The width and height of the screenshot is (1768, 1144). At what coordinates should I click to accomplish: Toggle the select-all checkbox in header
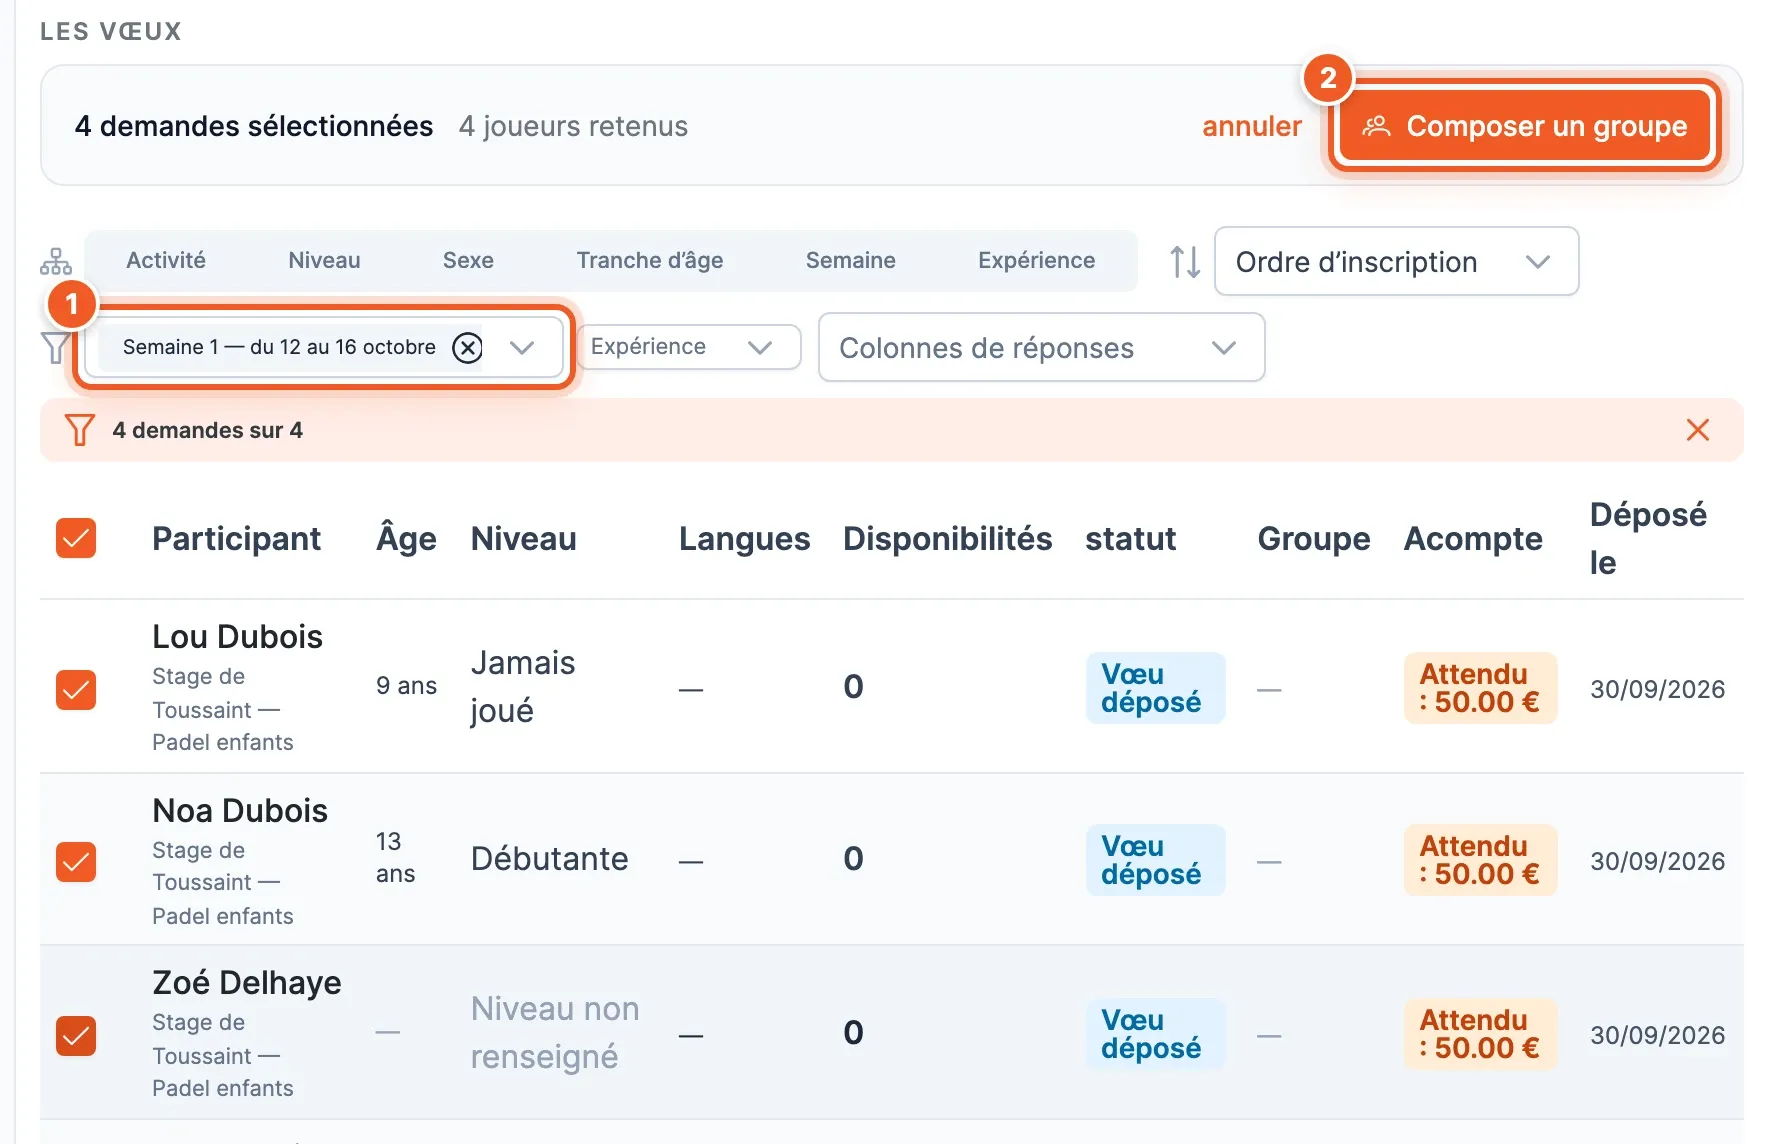pos(76,538)
